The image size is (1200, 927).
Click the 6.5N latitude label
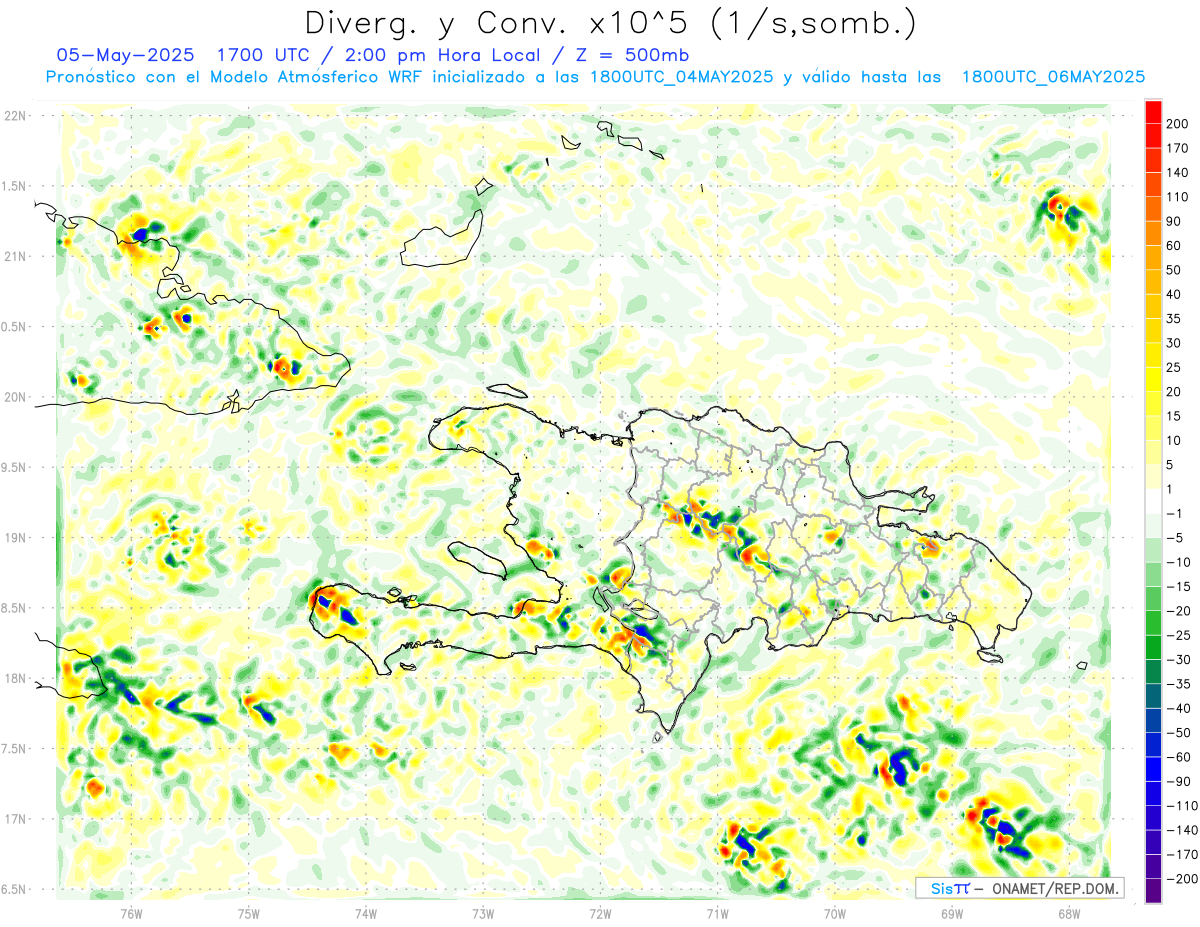coord(15,889)
